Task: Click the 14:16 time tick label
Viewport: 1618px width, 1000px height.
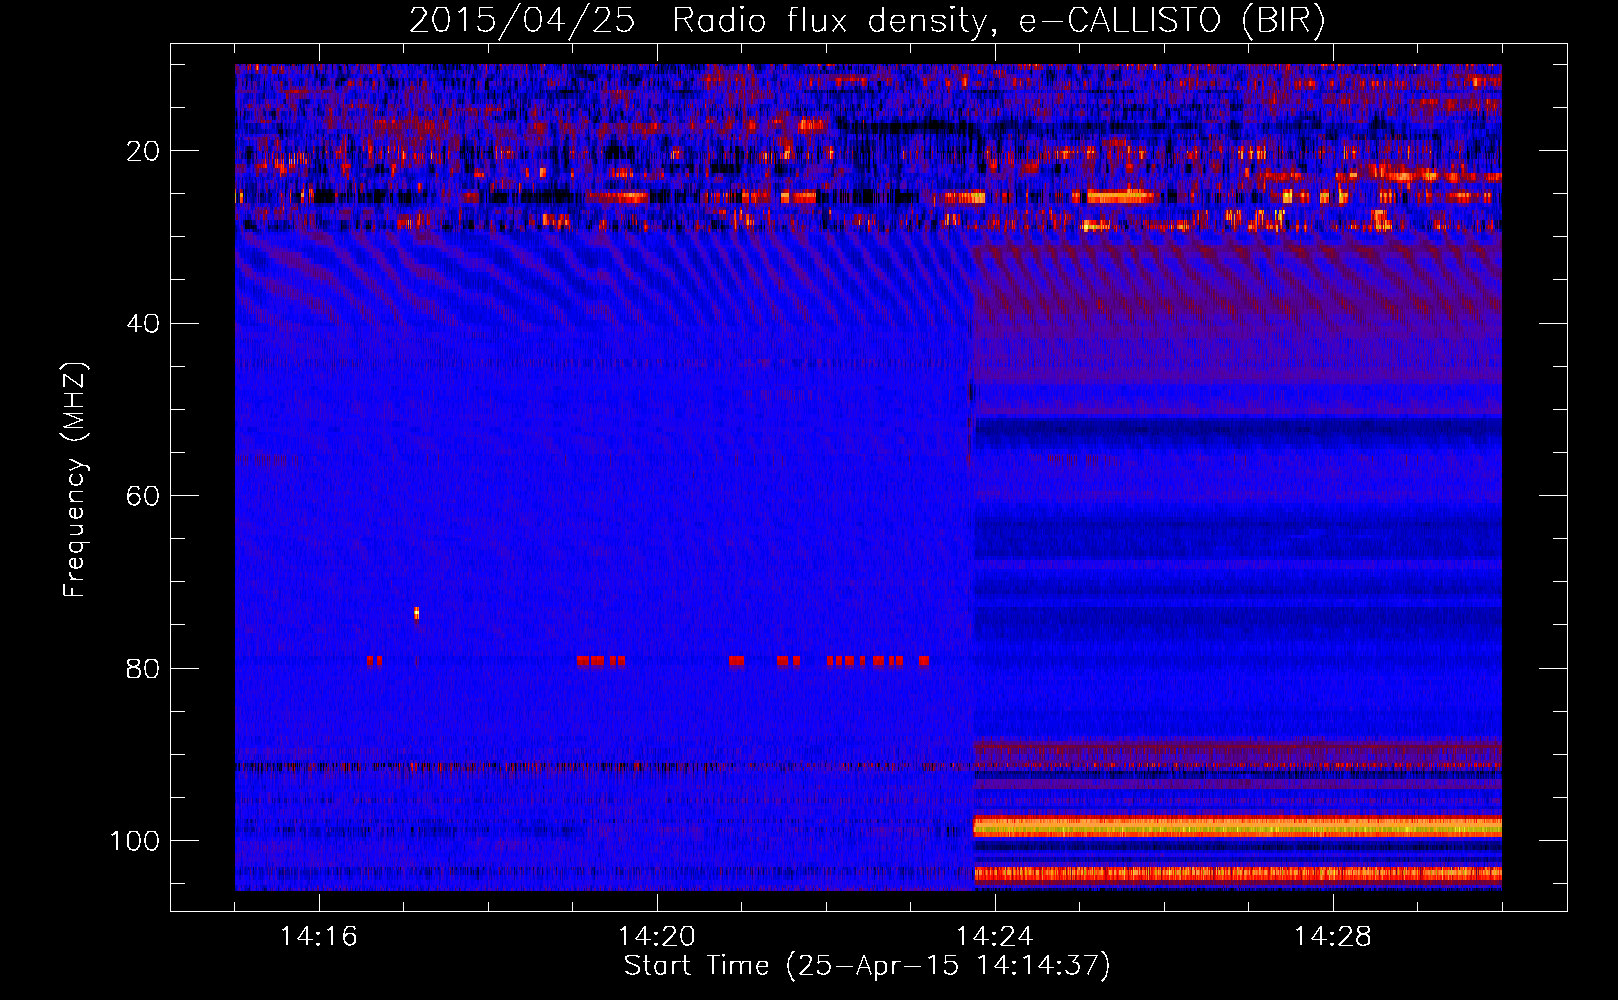Action: [319, 936]
